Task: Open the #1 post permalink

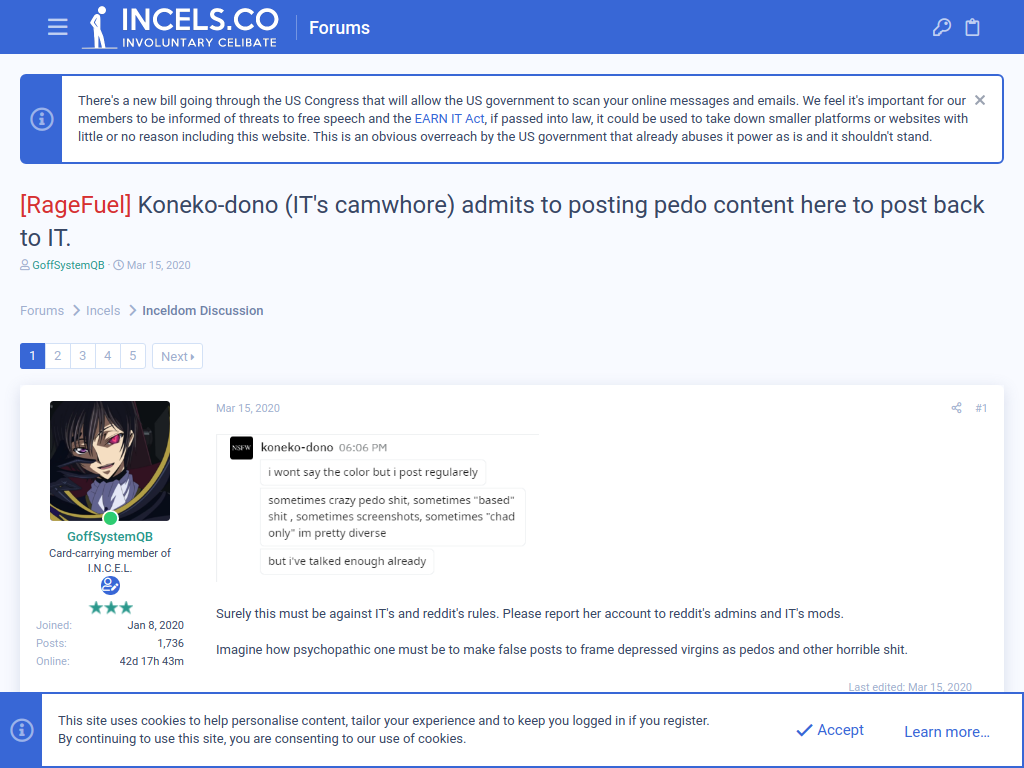Action: (981, 408)
